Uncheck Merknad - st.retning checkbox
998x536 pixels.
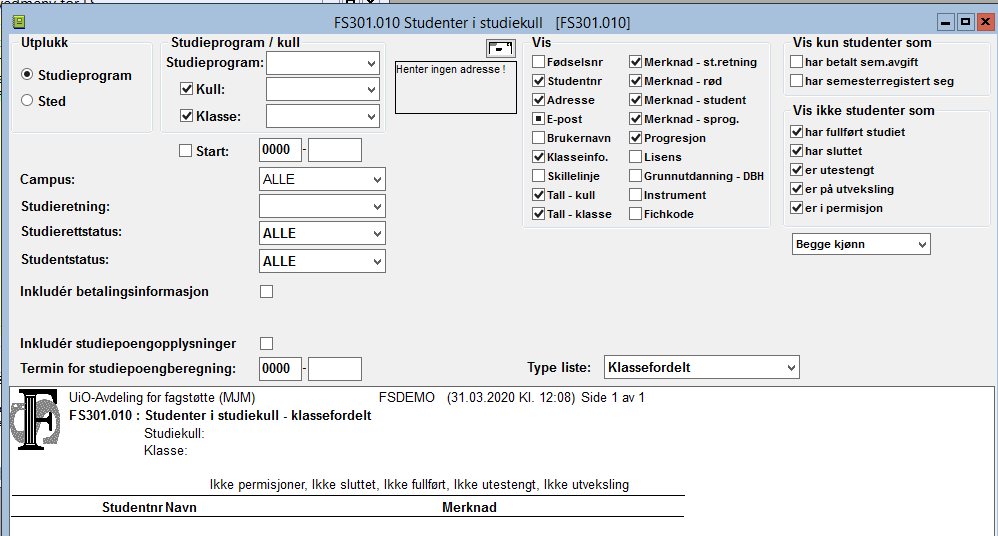(x=635, y=62)
